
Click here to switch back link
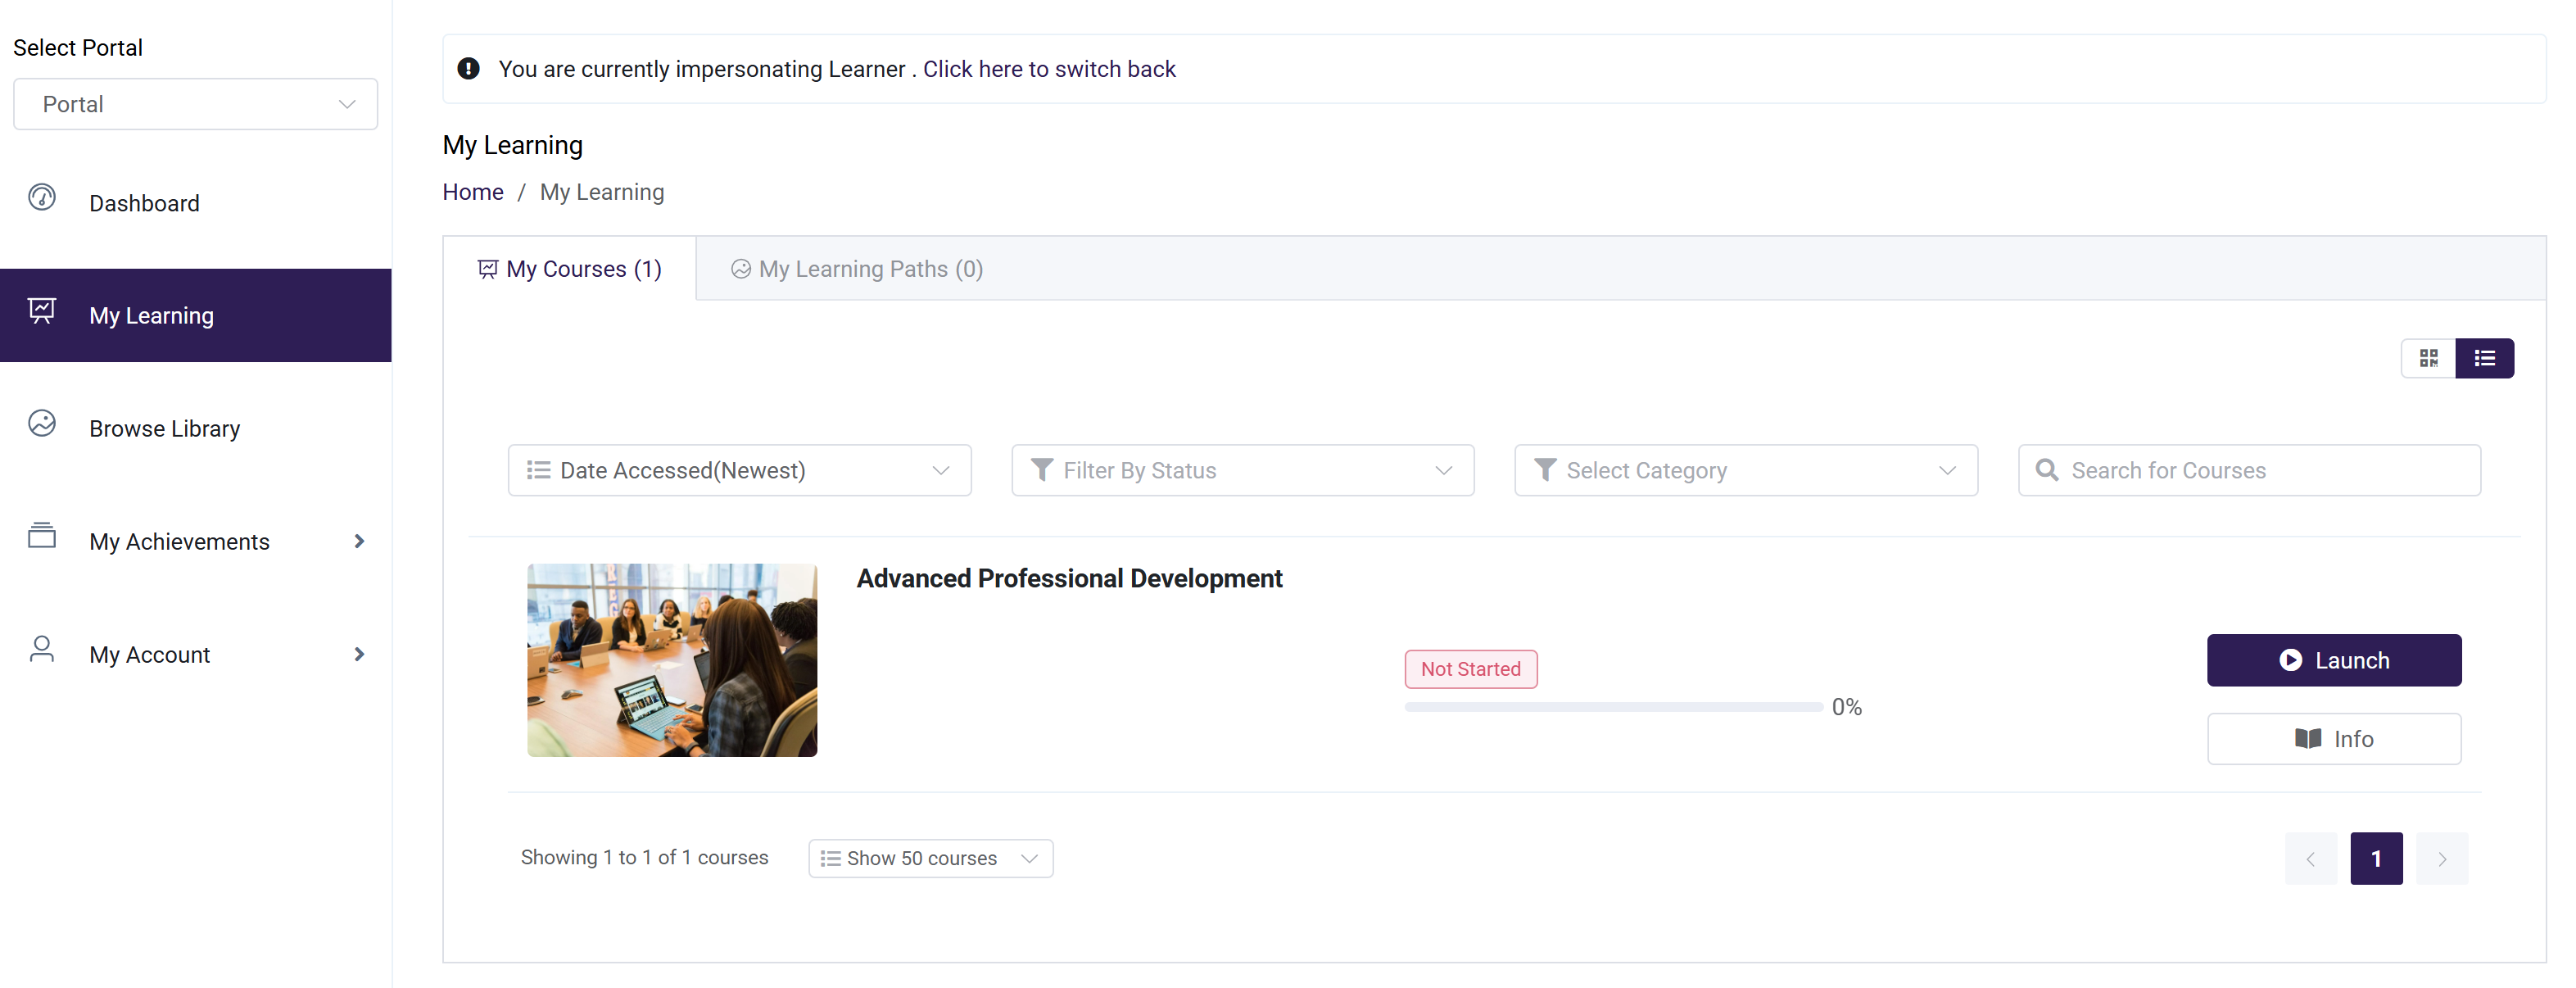pos(1048,69)
